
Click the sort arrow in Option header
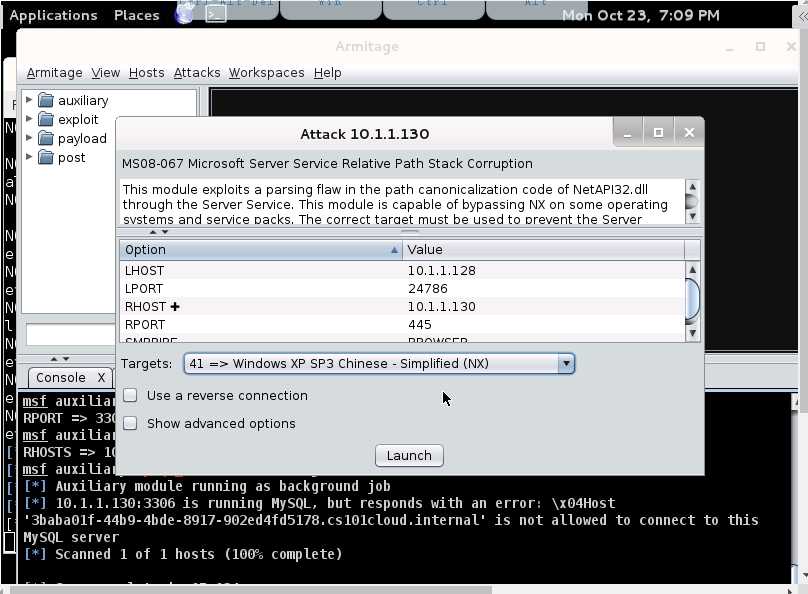coord(394,250)
